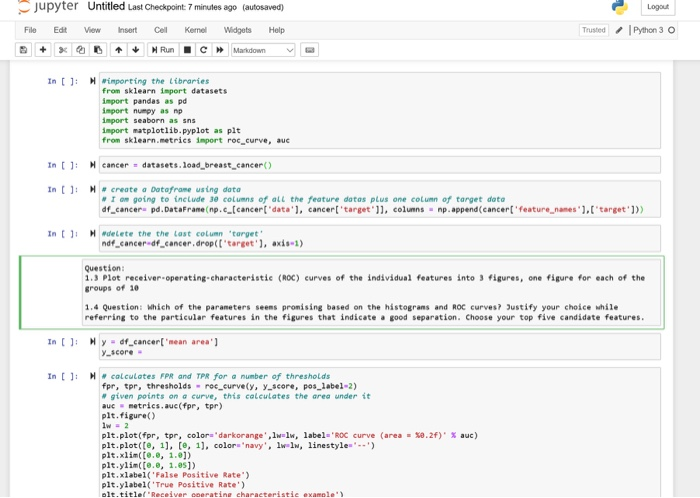
Task: Interrupt the kernel with stop icon
Action: click(188, 50)
